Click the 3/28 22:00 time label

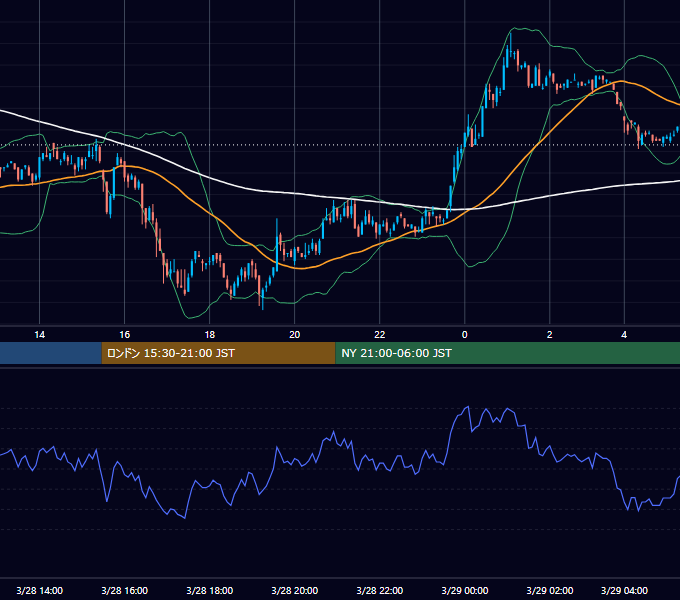tap(379, 590)
